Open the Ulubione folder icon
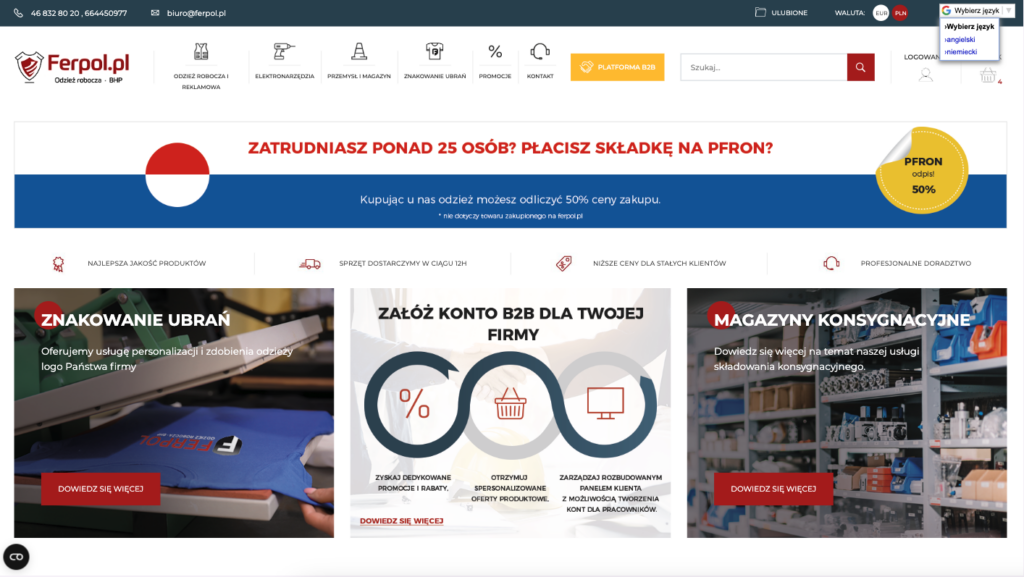Screen dimensions: 1024x577 pyautogui.click(x=760, y=12)
